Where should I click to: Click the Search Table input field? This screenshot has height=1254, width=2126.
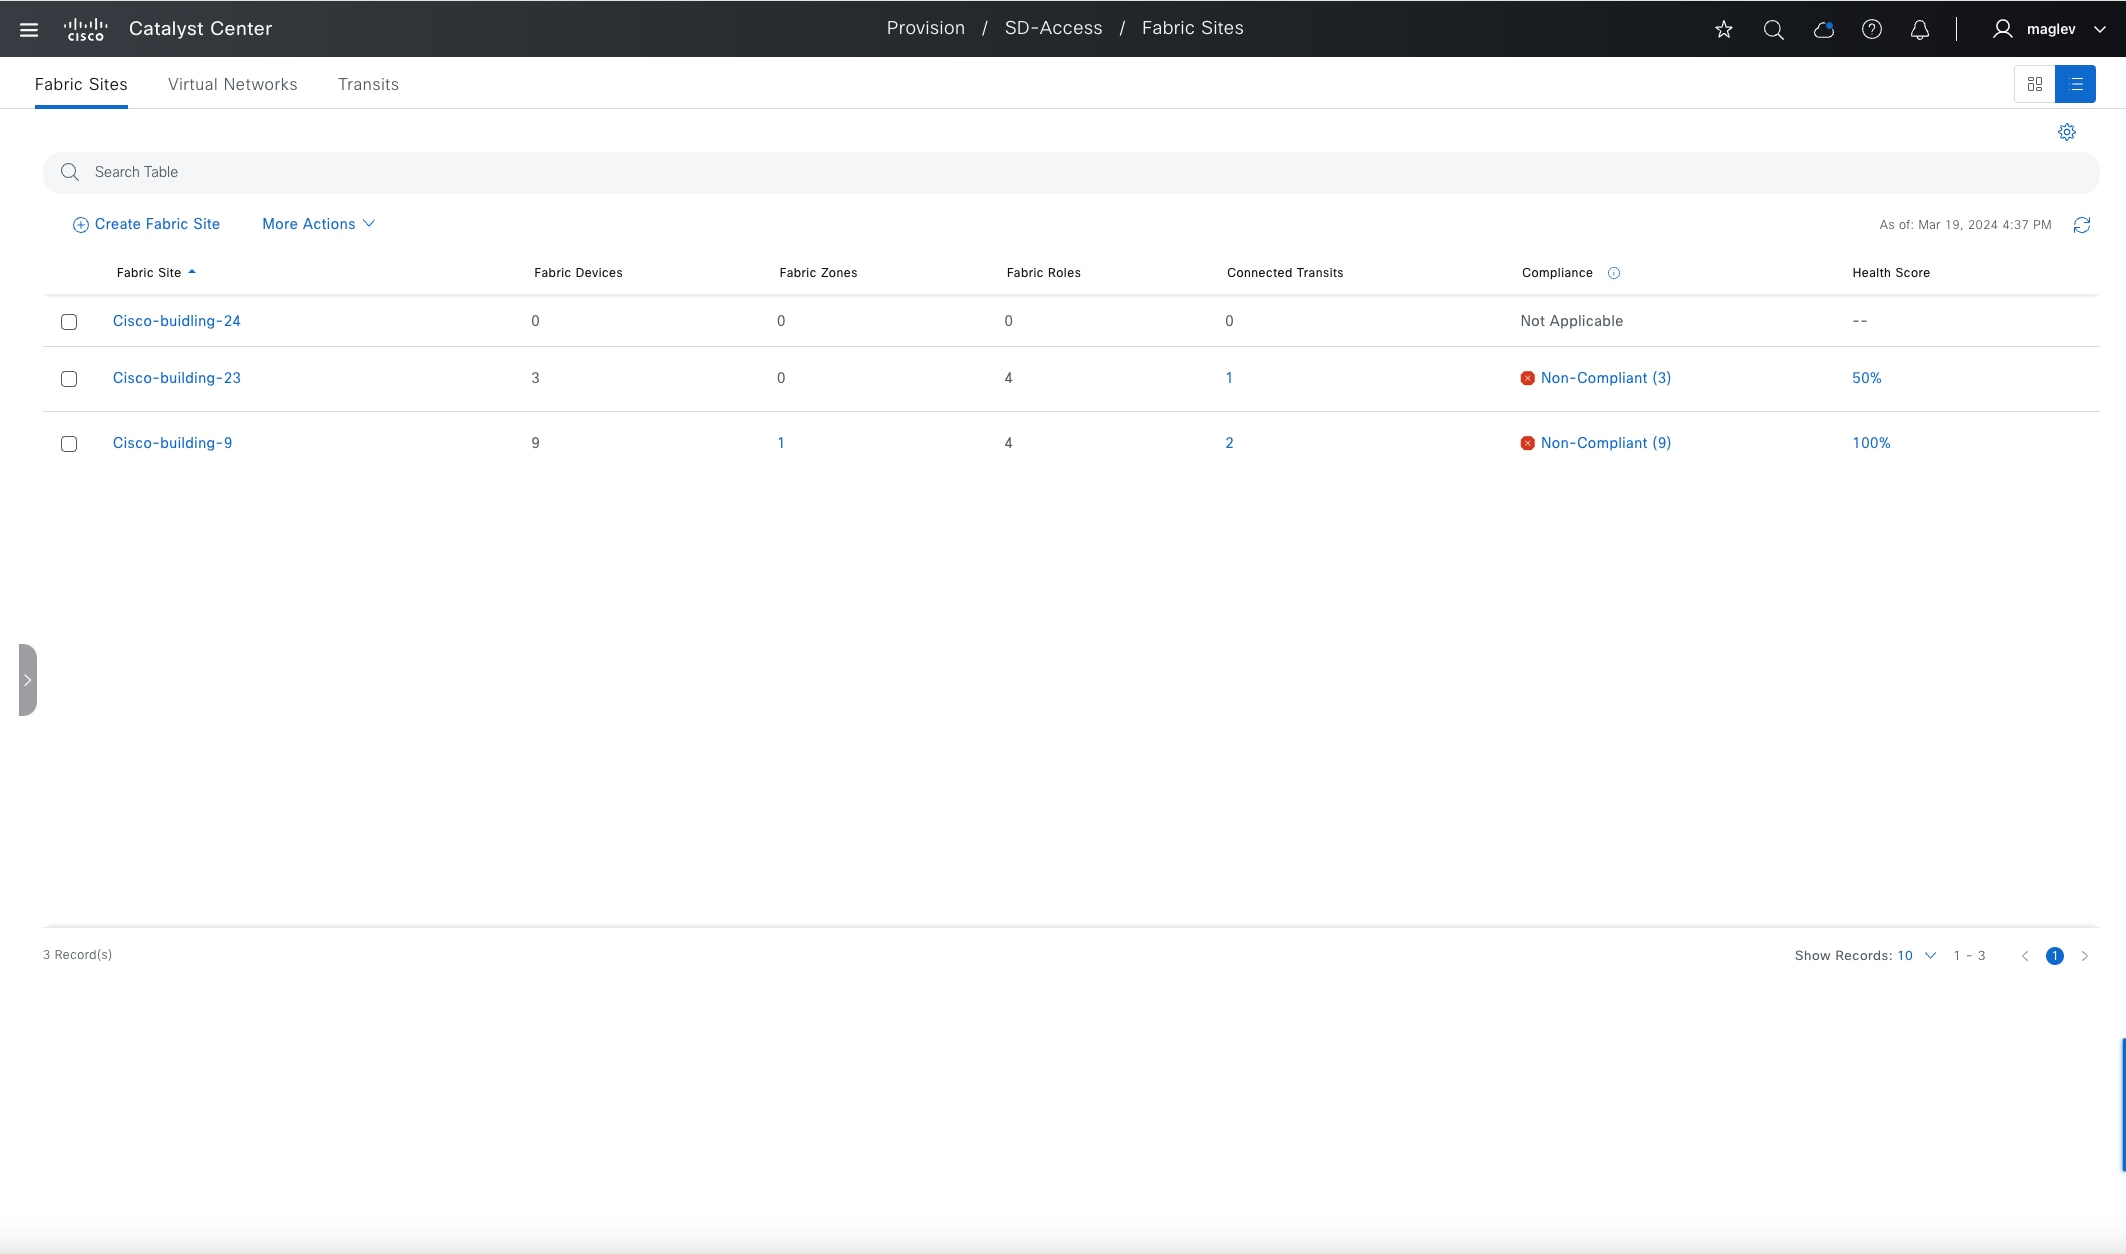pos(1070,172)
